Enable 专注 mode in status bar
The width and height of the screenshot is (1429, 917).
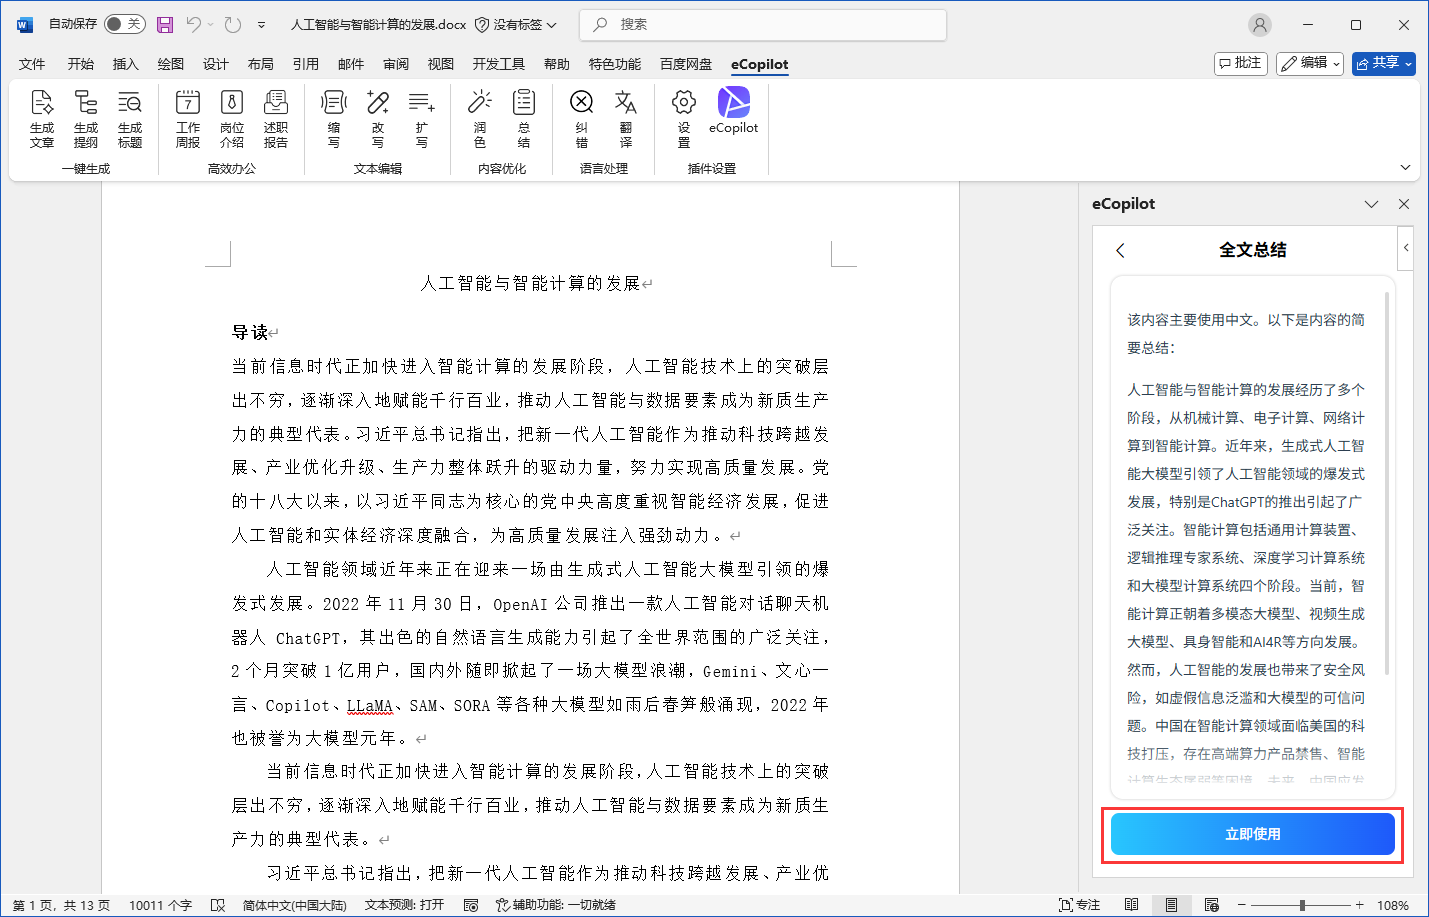[x=1080, y=903]
